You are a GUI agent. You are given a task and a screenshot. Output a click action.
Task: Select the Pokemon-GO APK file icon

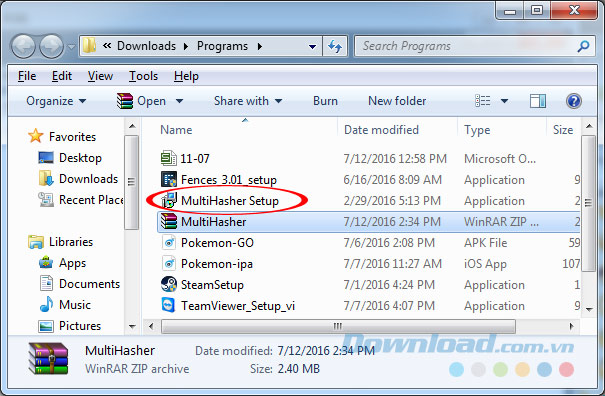tap(169, 243)
